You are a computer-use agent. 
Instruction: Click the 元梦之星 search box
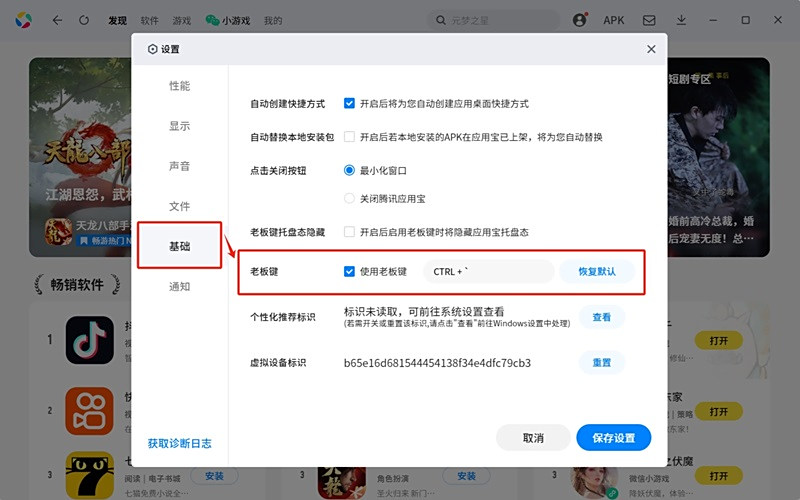coord(493,20)
